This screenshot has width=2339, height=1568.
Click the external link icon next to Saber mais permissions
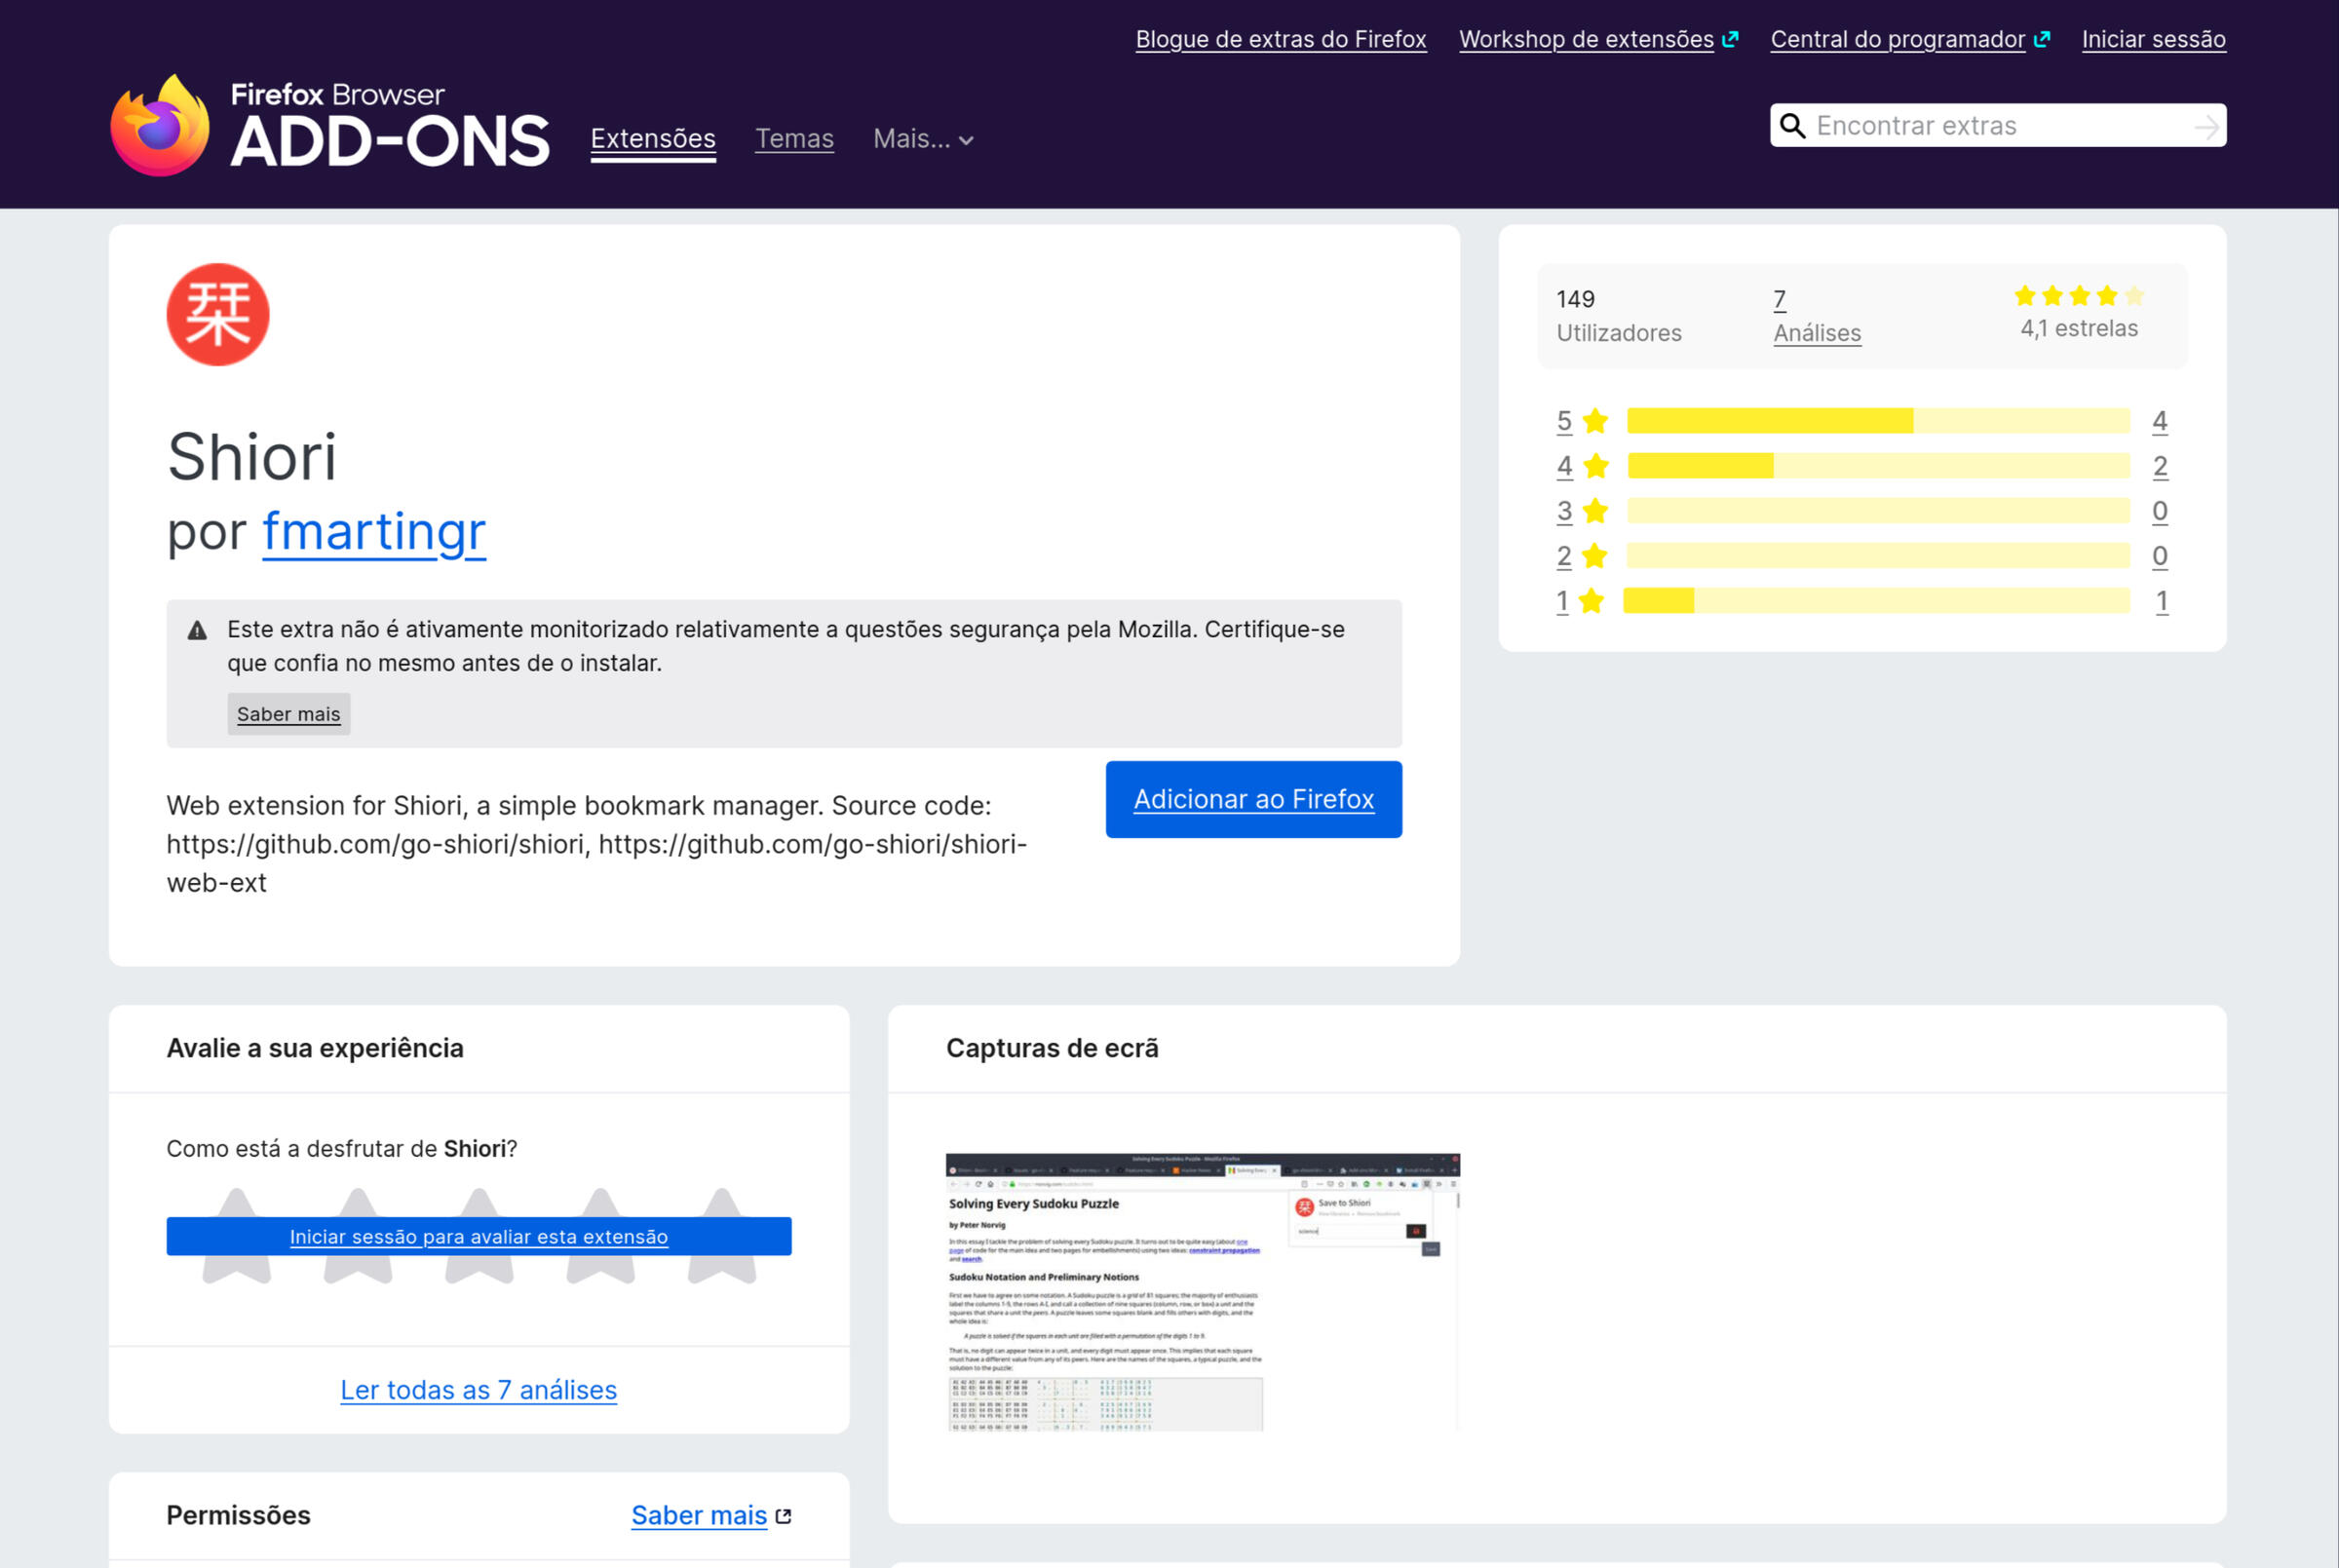[x=784, y=1515]
